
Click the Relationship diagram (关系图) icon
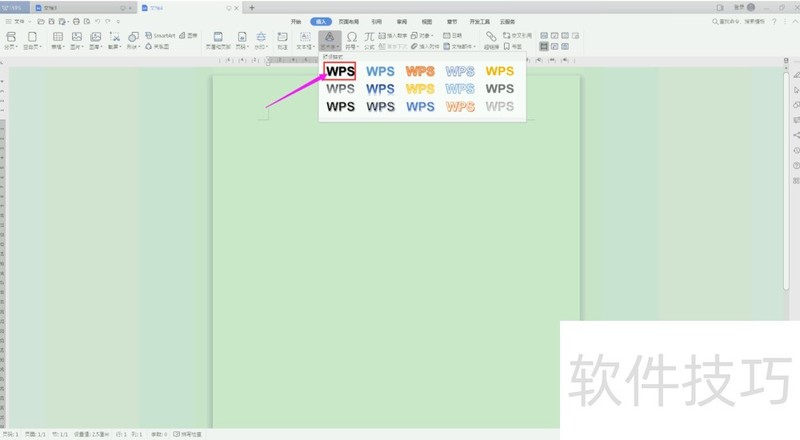[157, 46]
